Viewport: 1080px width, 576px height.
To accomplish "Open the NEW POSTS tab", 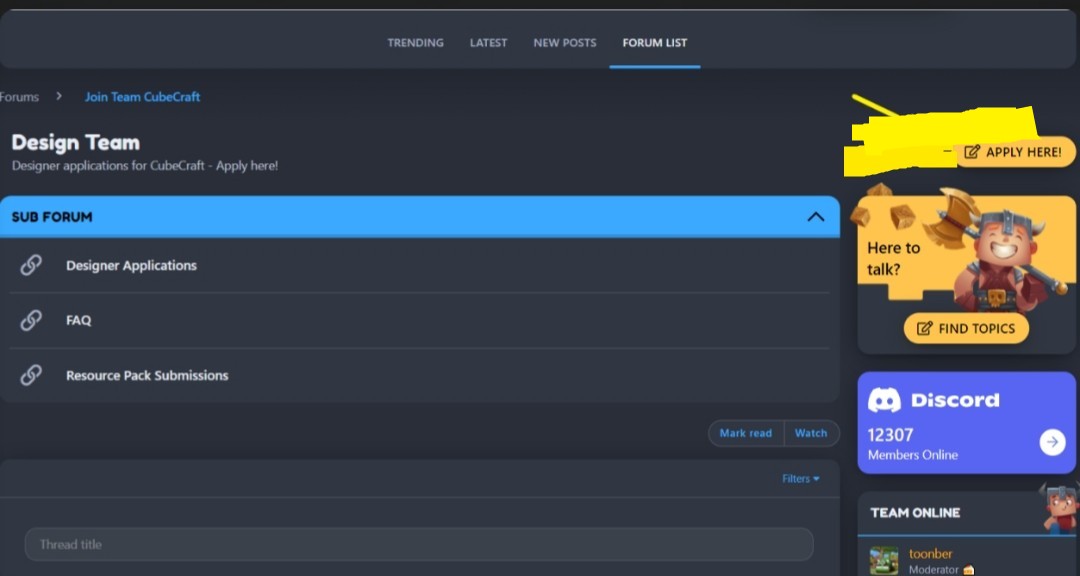I will click(x=565, y=43).
